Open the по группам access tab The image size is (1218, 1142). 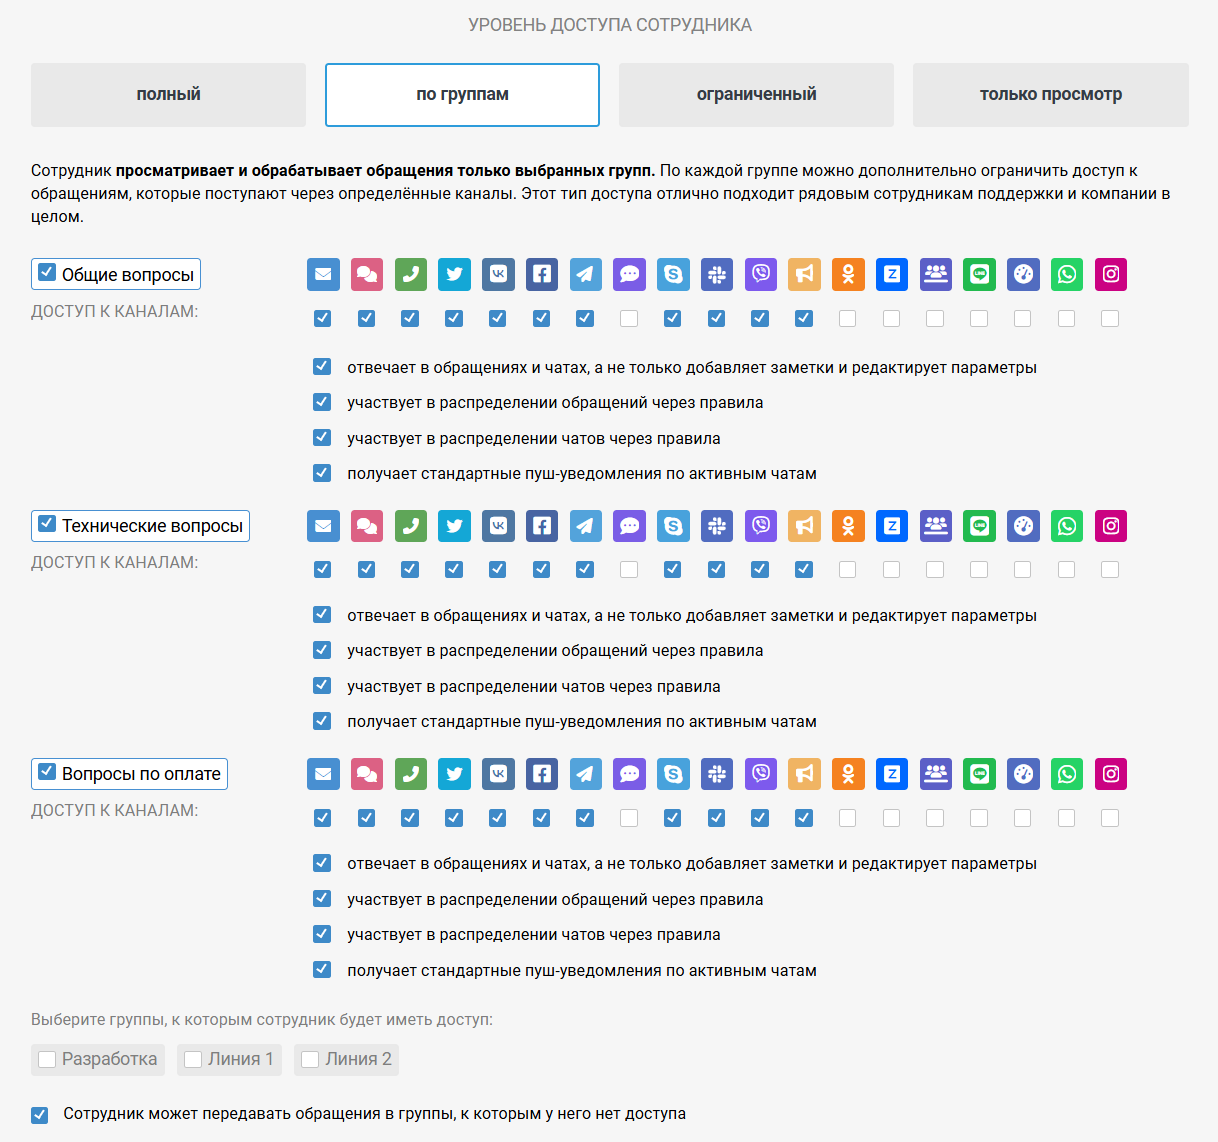[462, 95]
